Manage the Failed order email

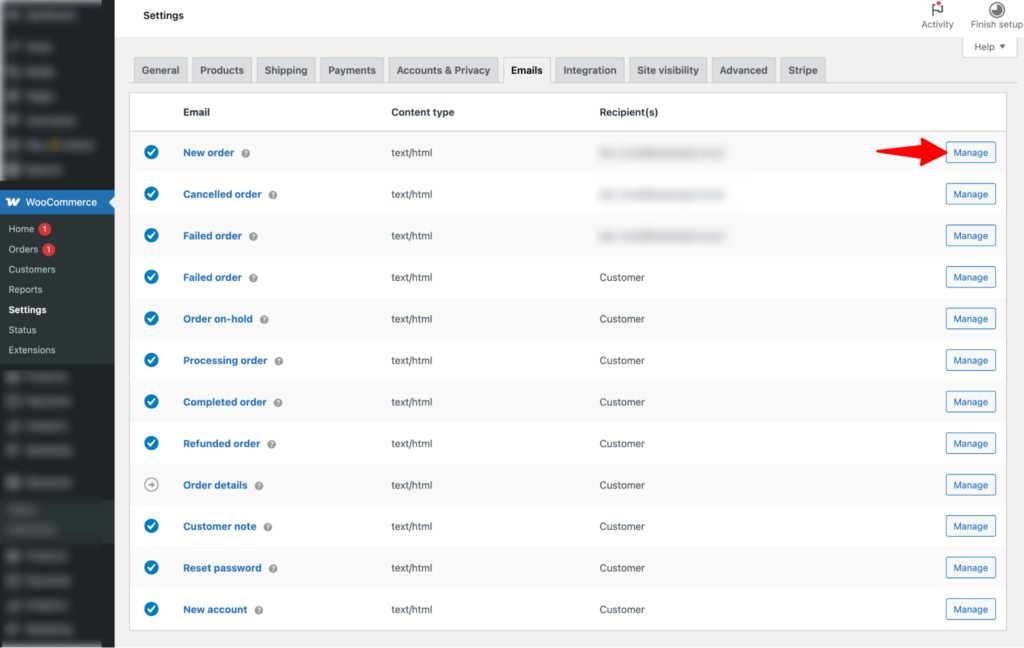click(x=970, y=235)
